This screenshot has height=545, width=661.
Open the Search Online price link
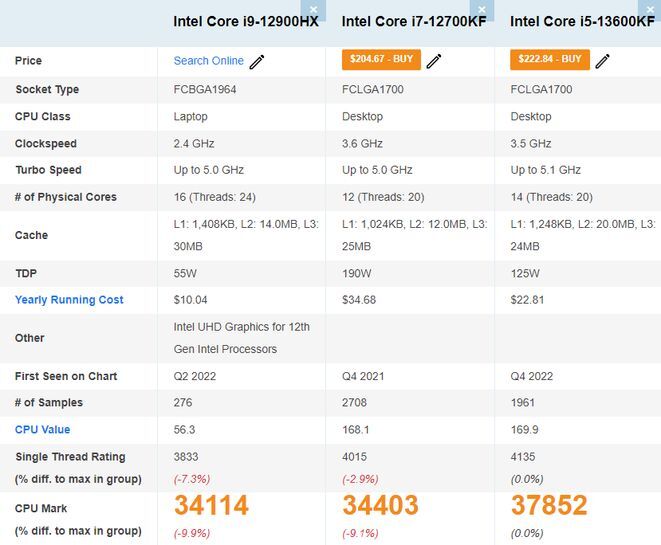208,61
